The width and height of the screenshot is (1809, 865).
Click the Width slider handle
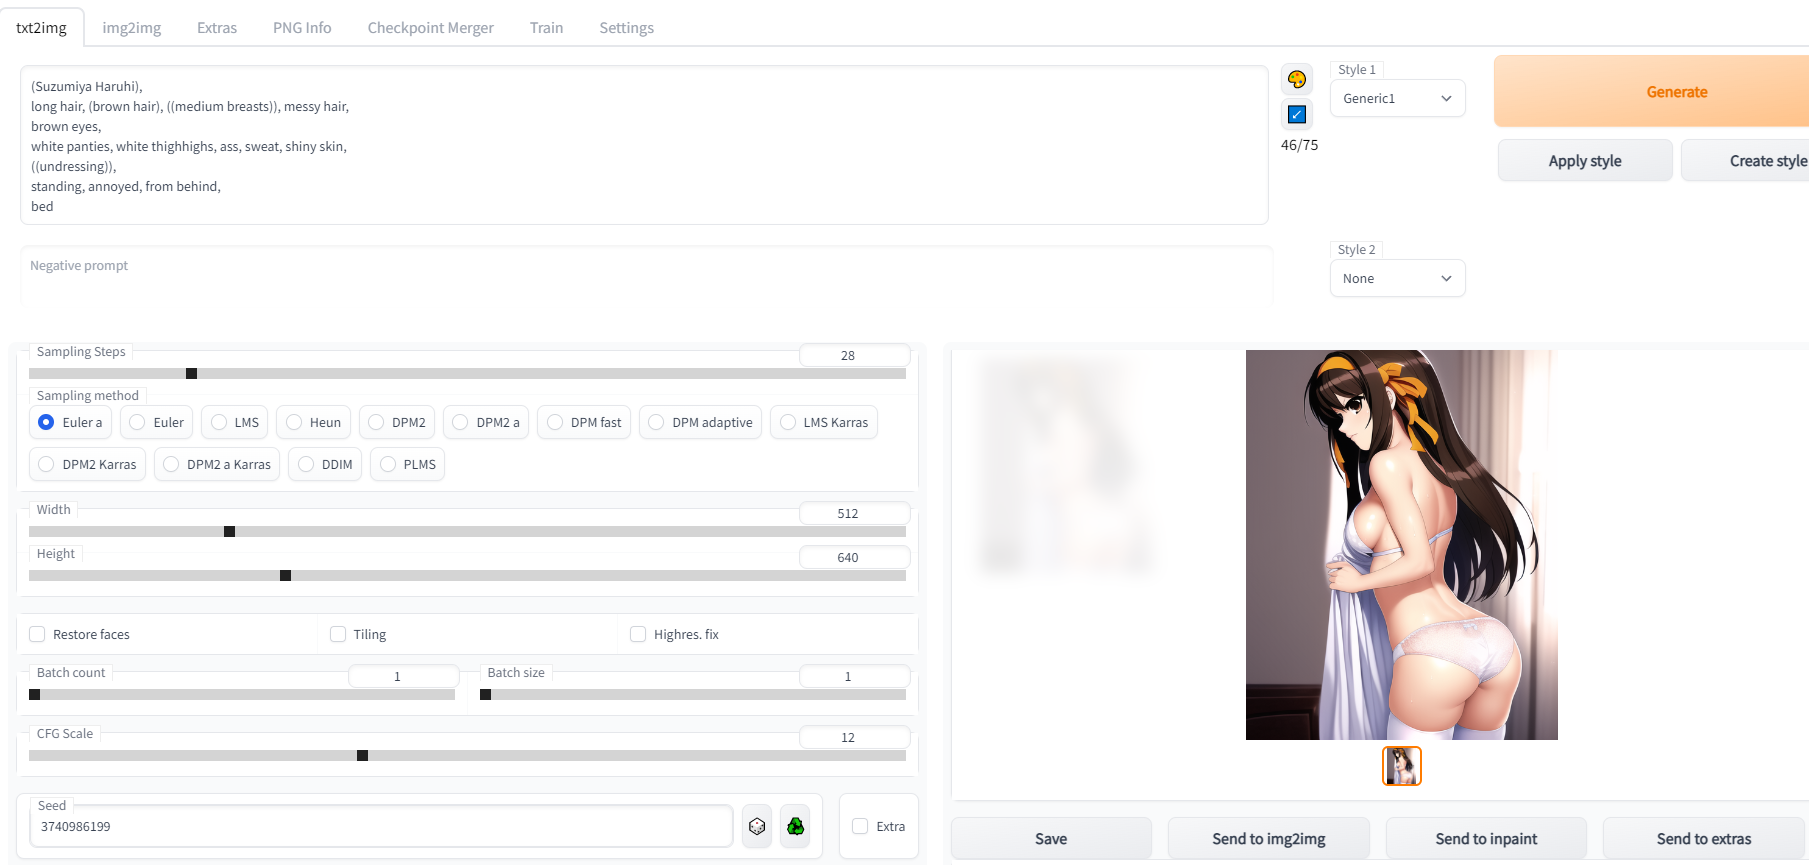[x=229, y=531]
